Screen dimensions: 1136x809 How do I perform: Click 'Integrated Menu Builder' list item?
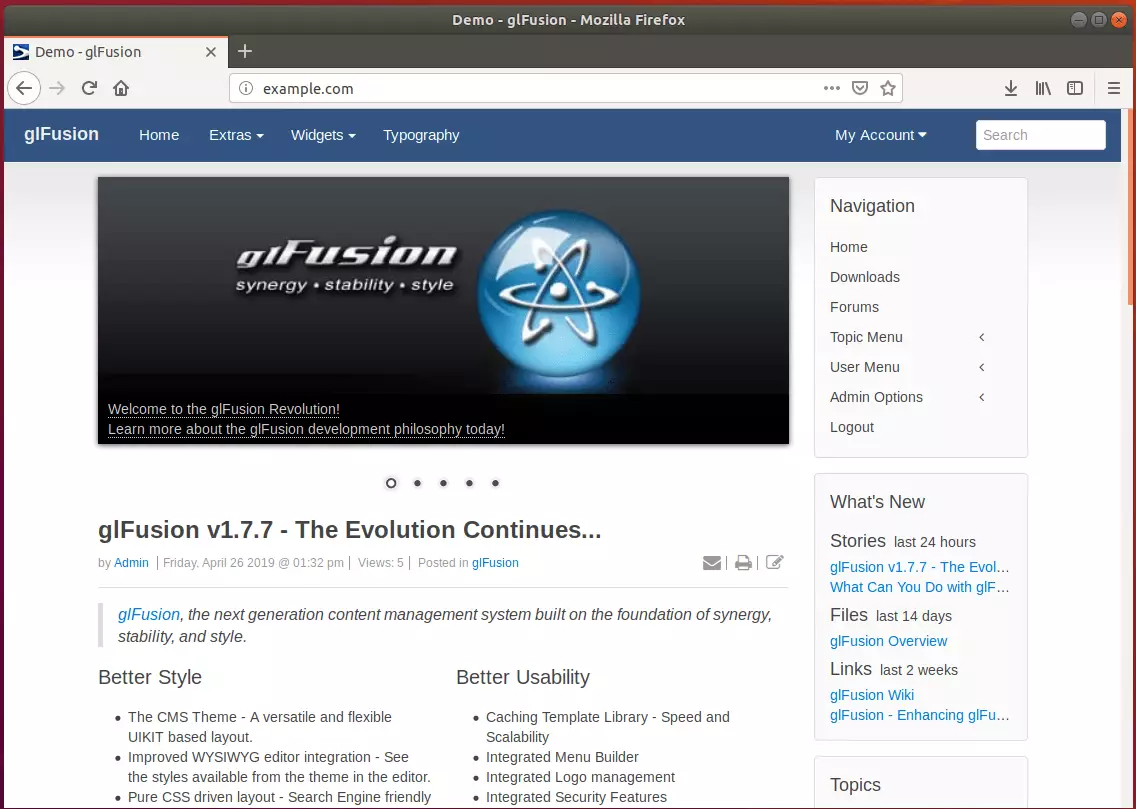(x=562, y=758)
